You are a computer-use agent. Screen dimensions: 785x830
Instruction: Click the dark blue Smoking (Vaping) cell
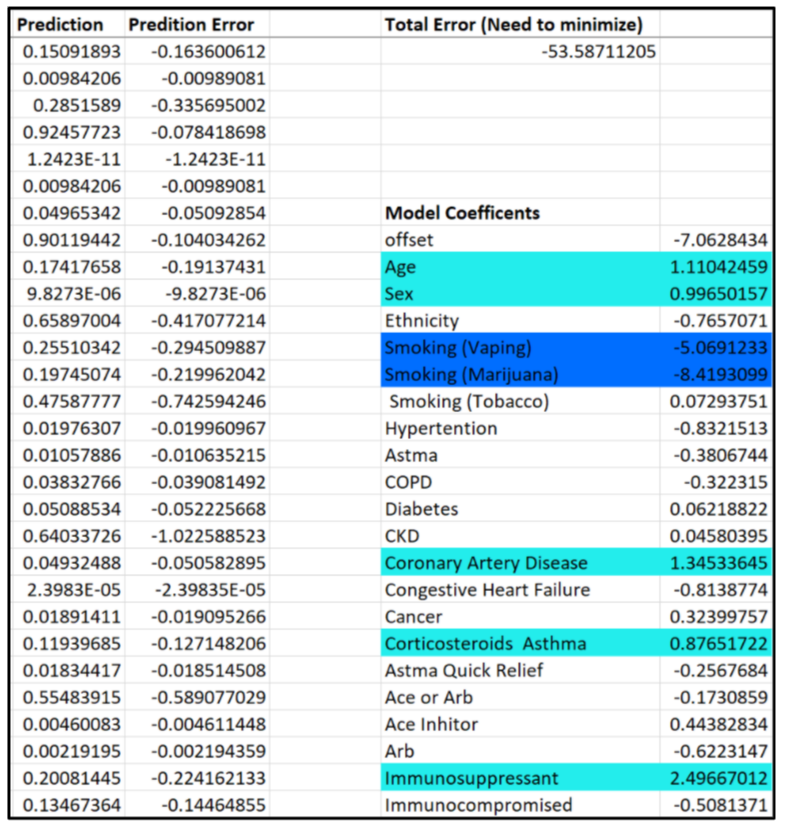tap(520, 348)
